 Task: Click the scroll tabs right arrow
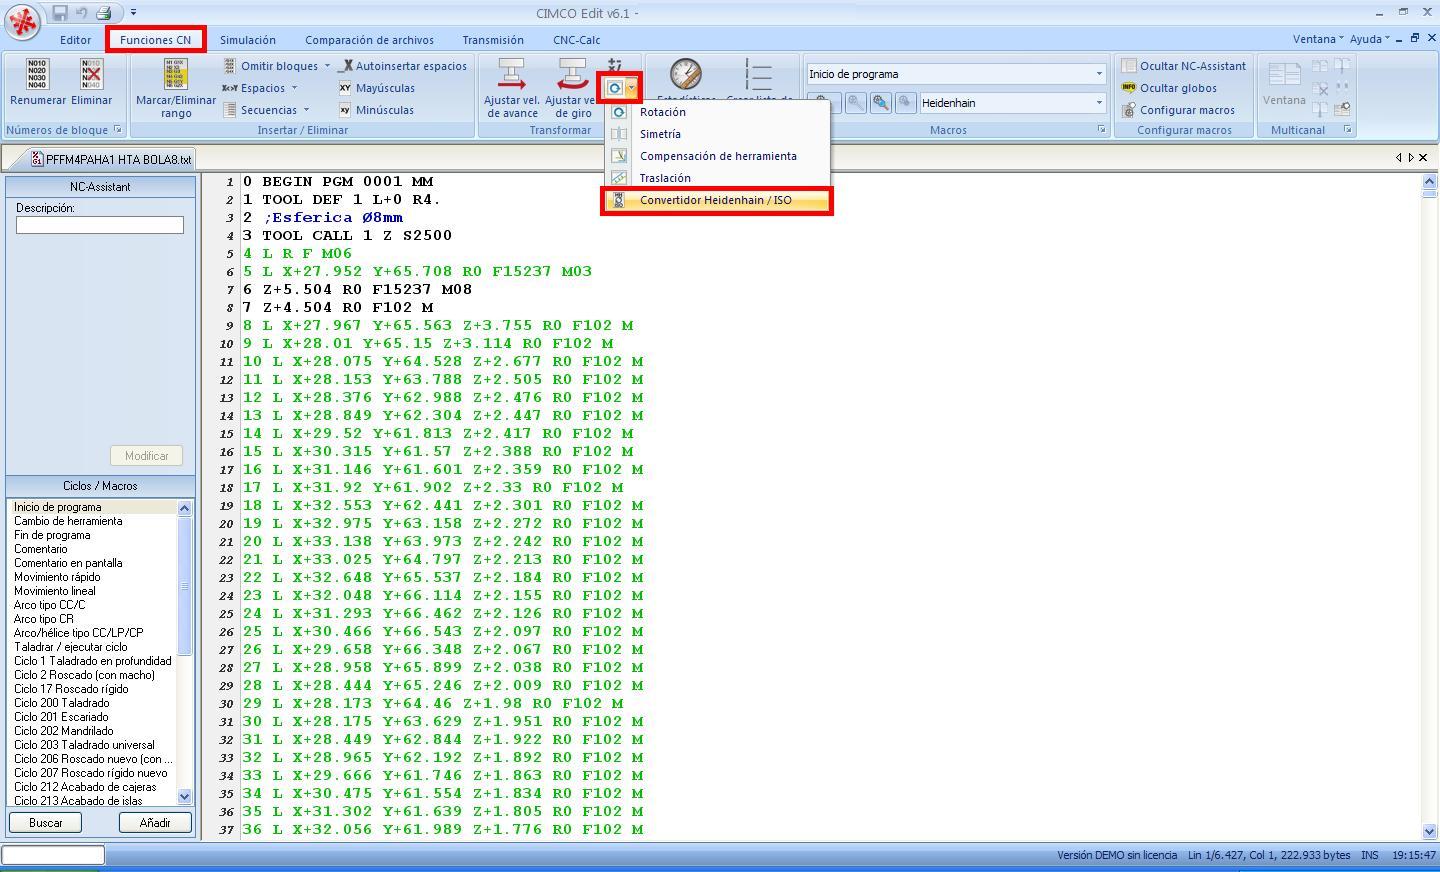click(x=1411, y=157)
